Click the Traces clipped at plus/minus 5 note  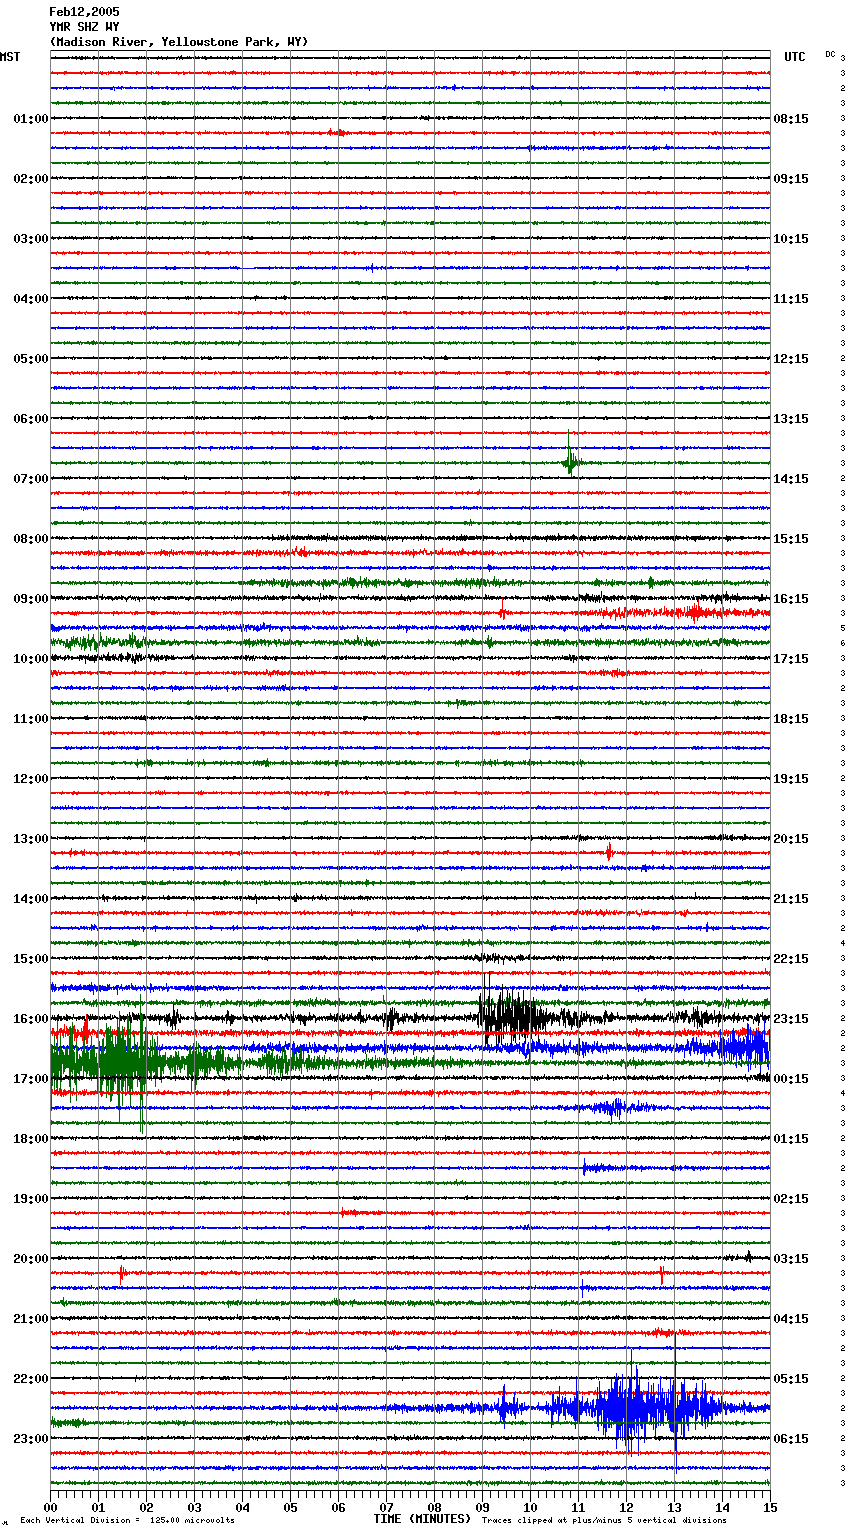604,1520
